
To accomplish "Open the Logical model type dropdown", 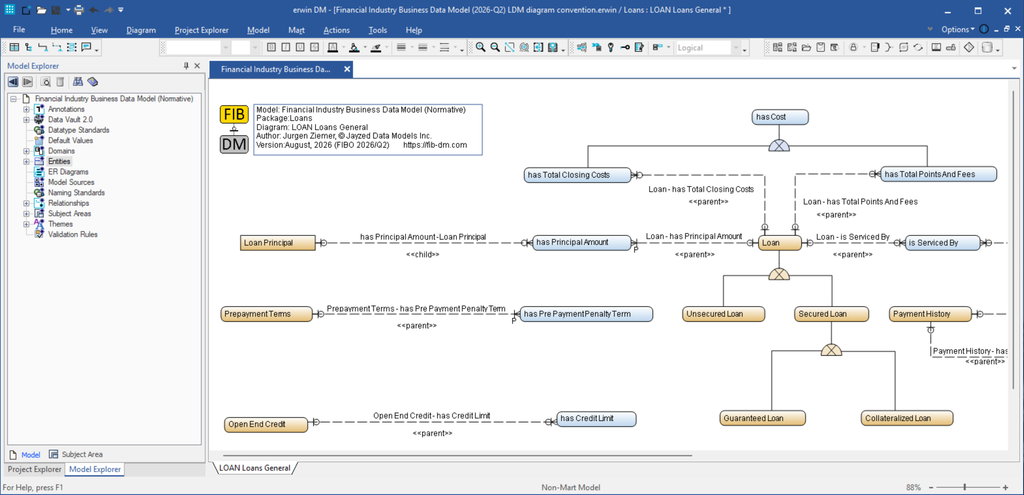I will pos(737,48).
